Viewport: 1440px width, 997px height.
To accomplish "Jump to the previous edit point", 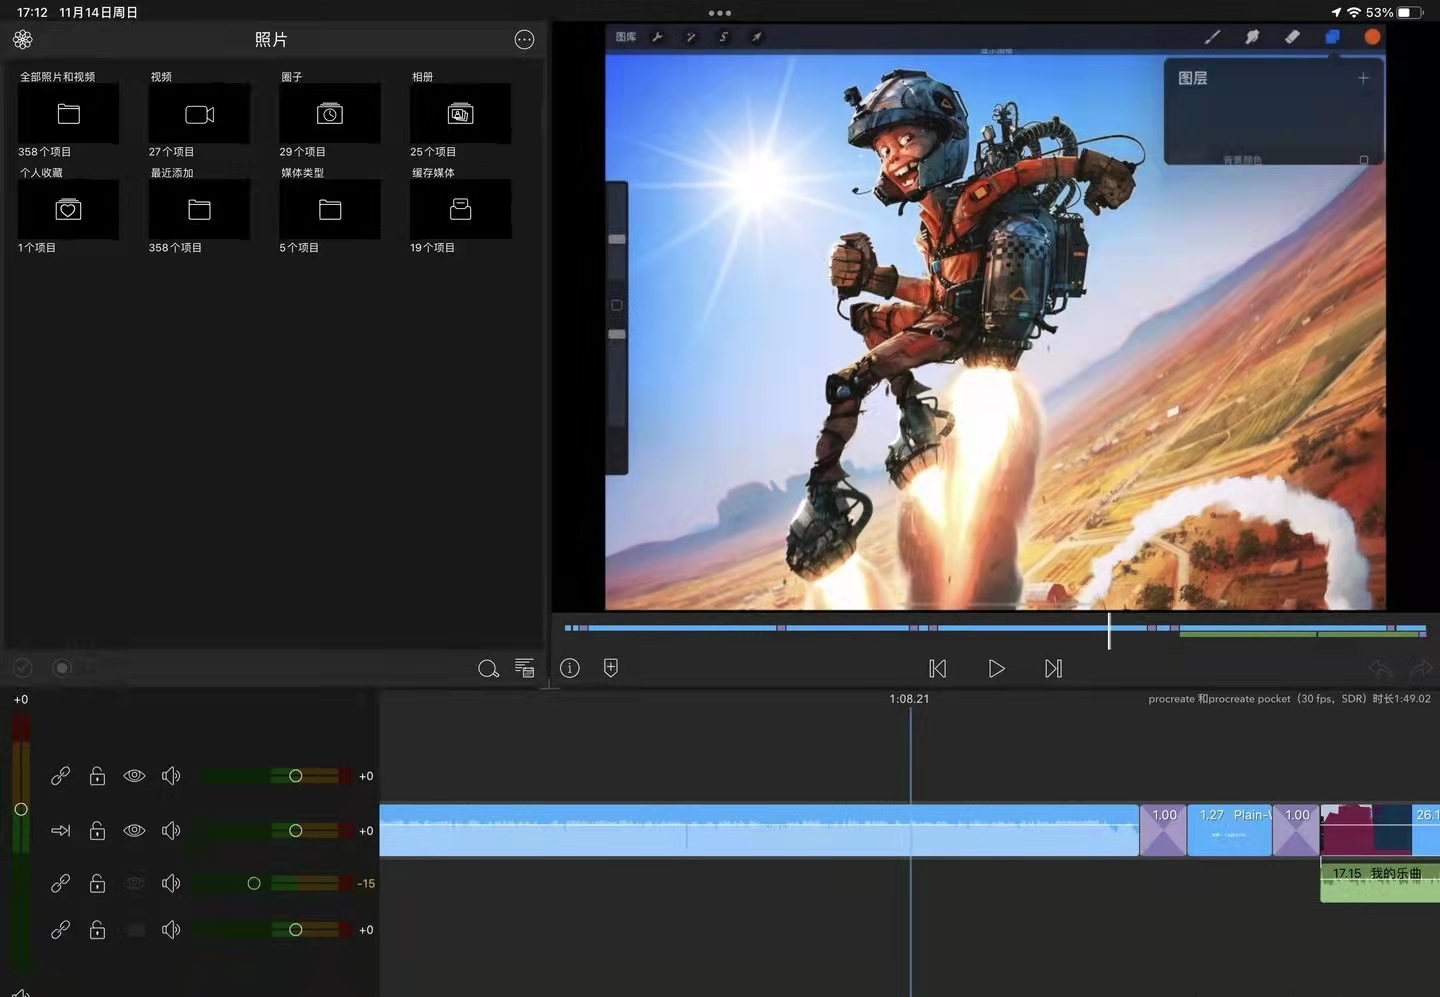I will click(937, 668).
